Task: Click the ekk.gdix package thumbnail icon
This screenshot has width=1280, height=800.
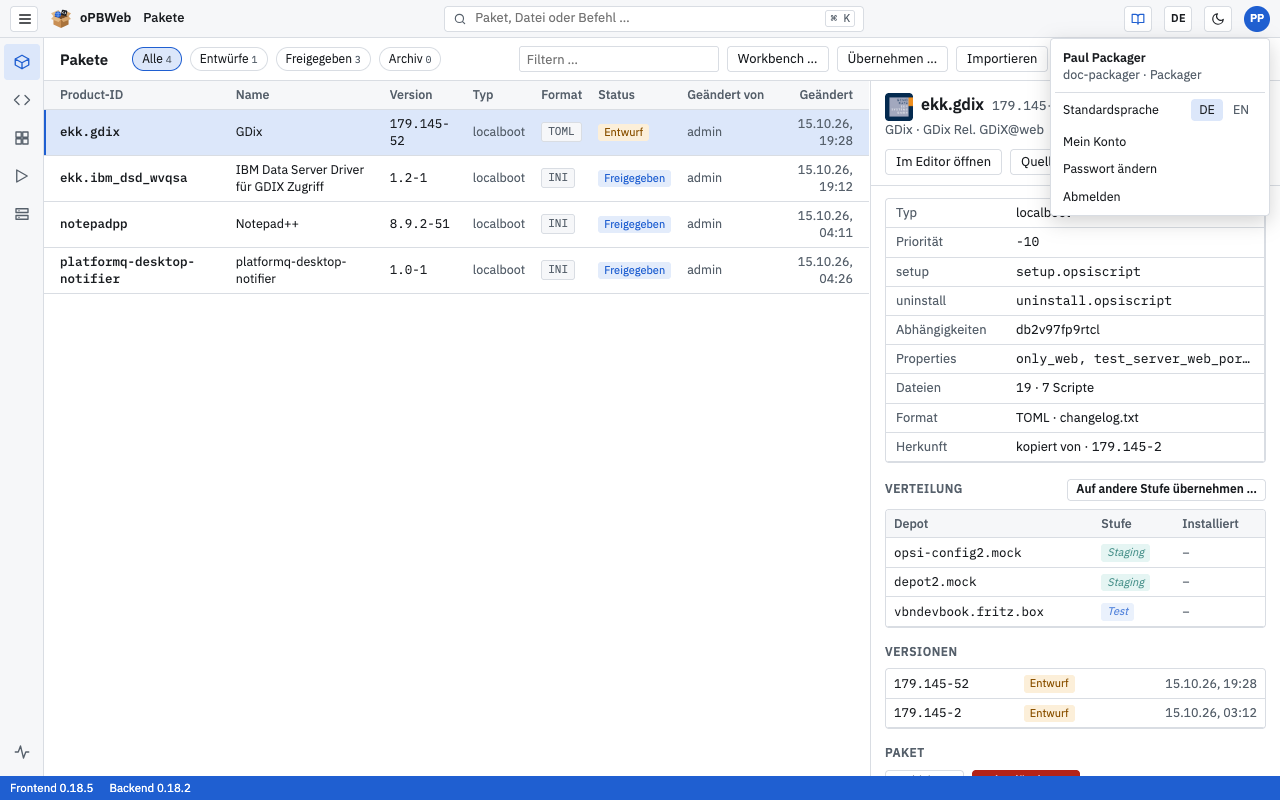Action: (x=899, y=106)
